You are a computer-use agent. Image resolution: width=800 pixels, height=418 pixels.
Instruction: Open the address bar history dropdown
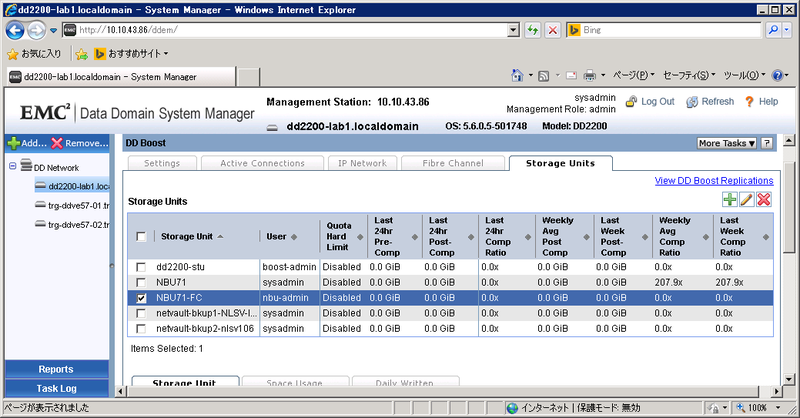(x=514, y=30)
